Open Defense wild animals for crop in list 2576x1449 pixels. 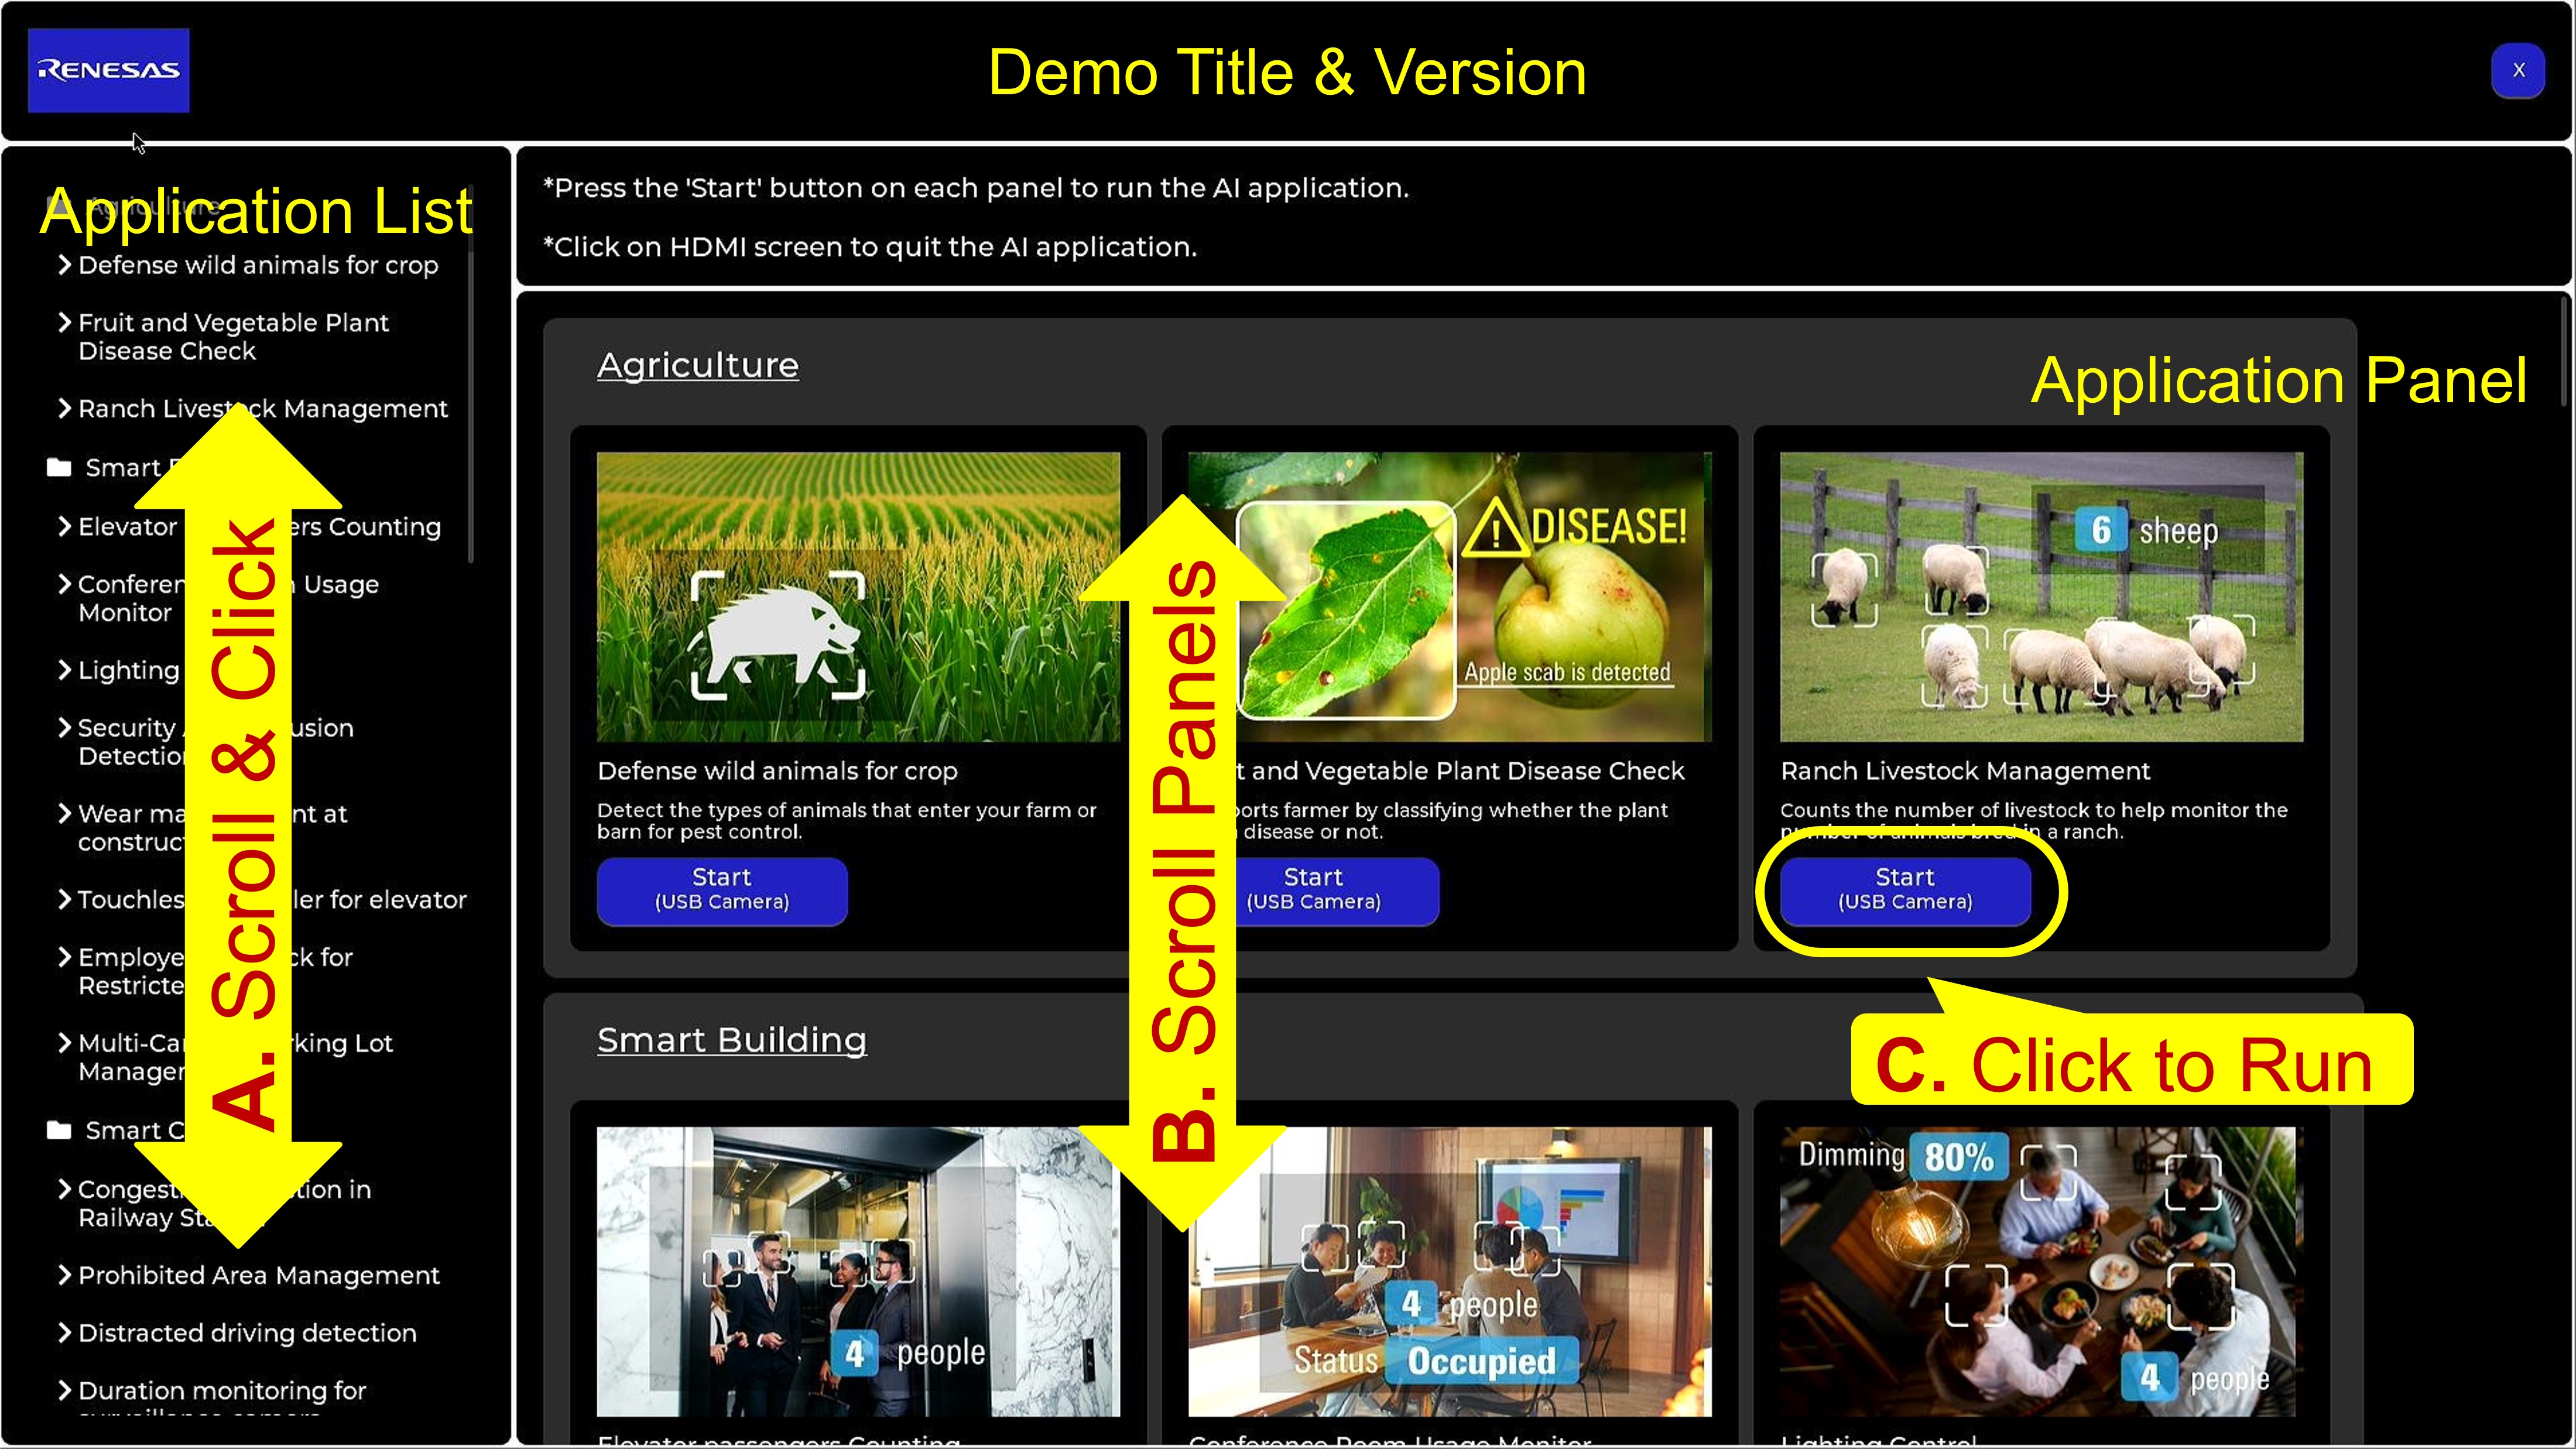click(x=258, y=265)
